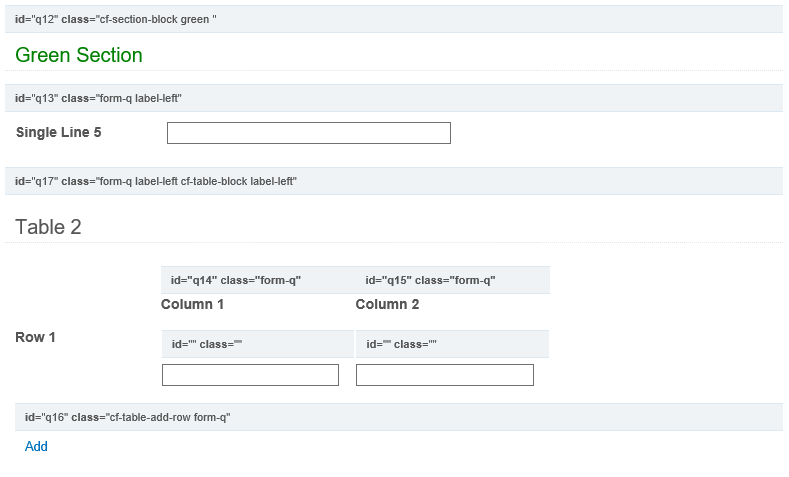This screenshot has height=477, width=789.
Task: Select the Green Section heading
Action: point(79,55)
